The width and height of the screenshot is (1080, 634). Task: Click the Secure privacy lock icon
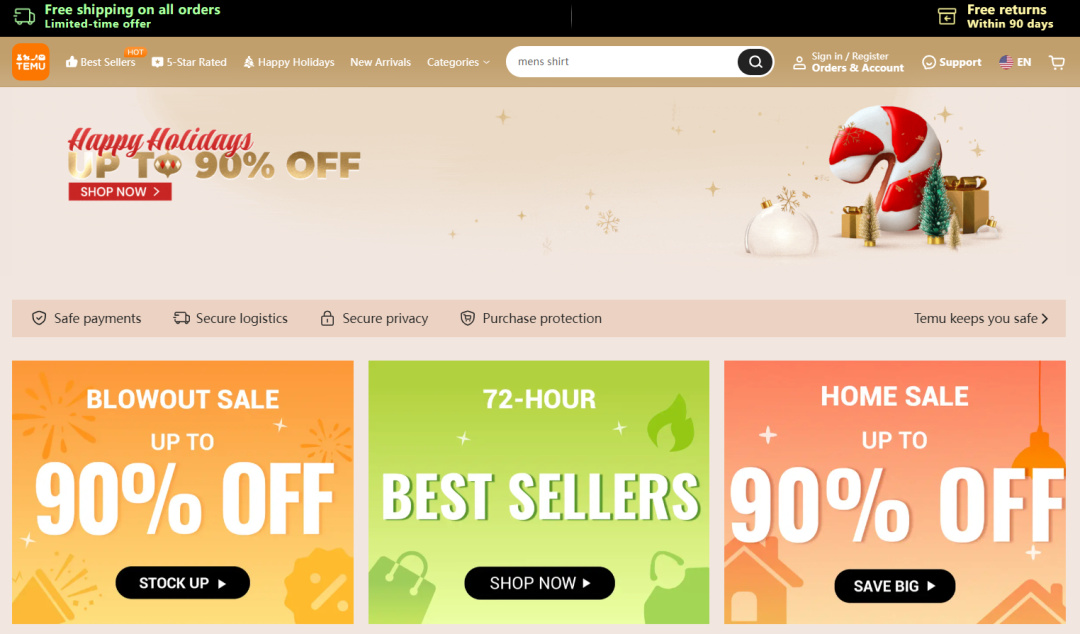tap(327, 318)
